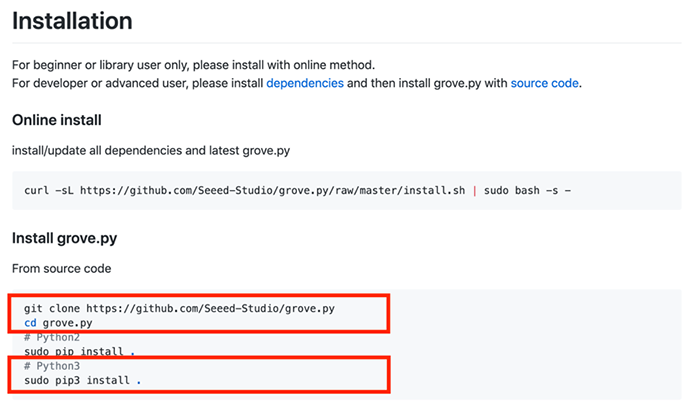The height and width of the screenshot is (406, 700).
Task: Click the blue "cd" keyword
Action: tap(30, 323)
